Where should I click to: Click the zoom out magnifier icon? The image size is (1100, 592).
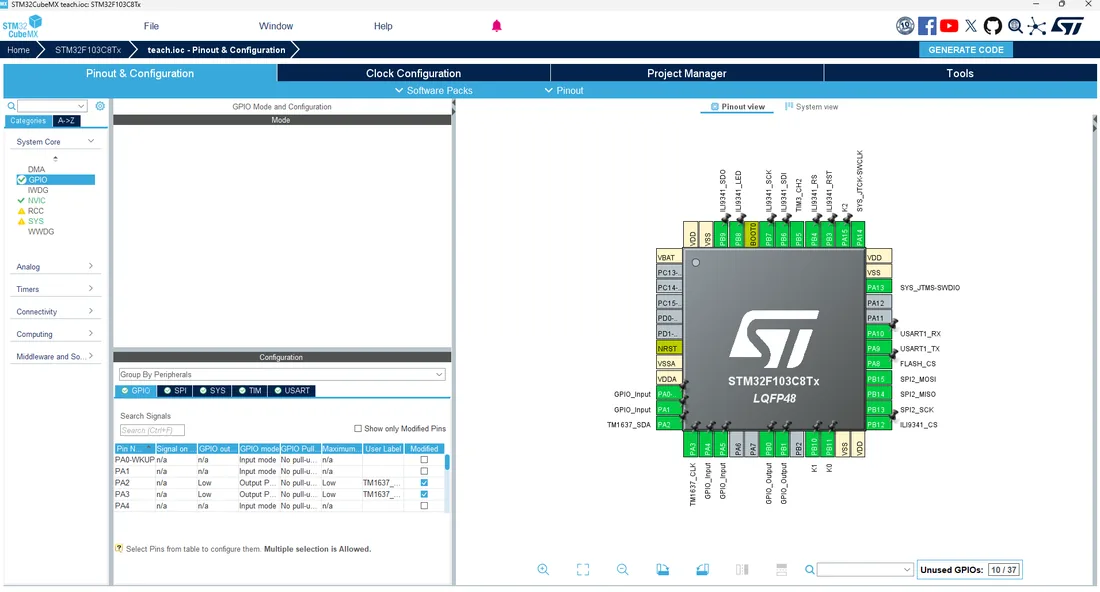(x=622, y=570)
